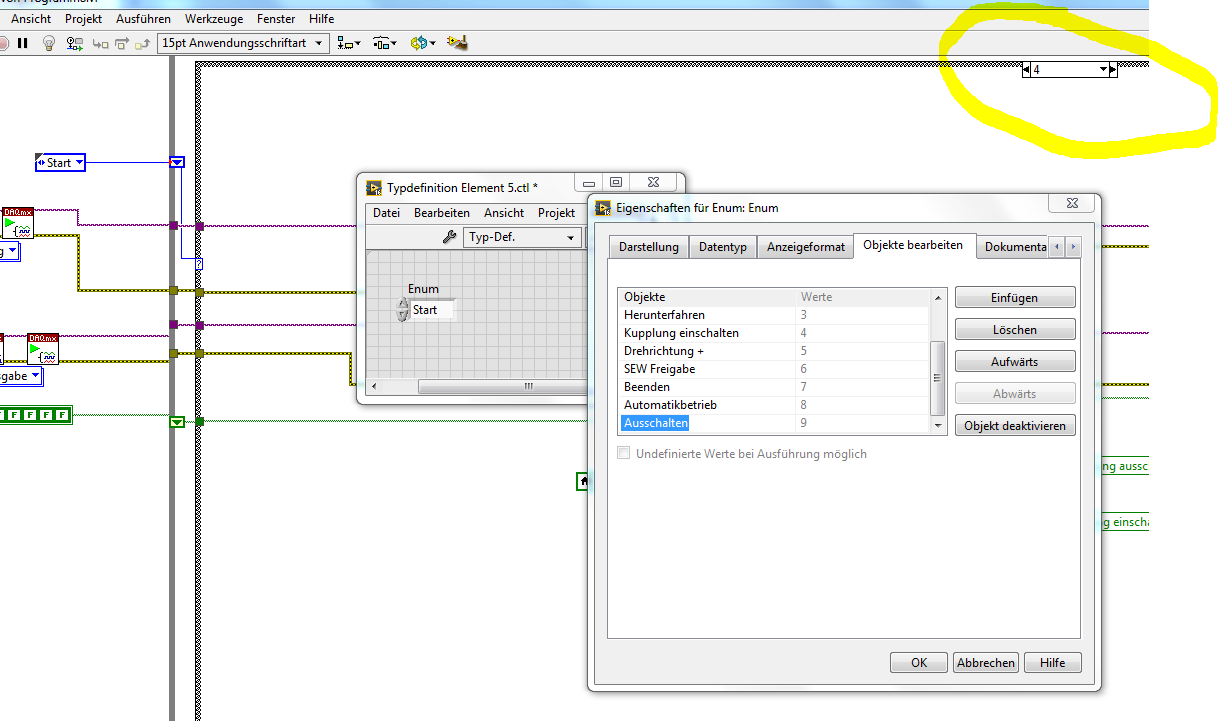
Task: Switch to the Darstellung tab
Action: 649,247
